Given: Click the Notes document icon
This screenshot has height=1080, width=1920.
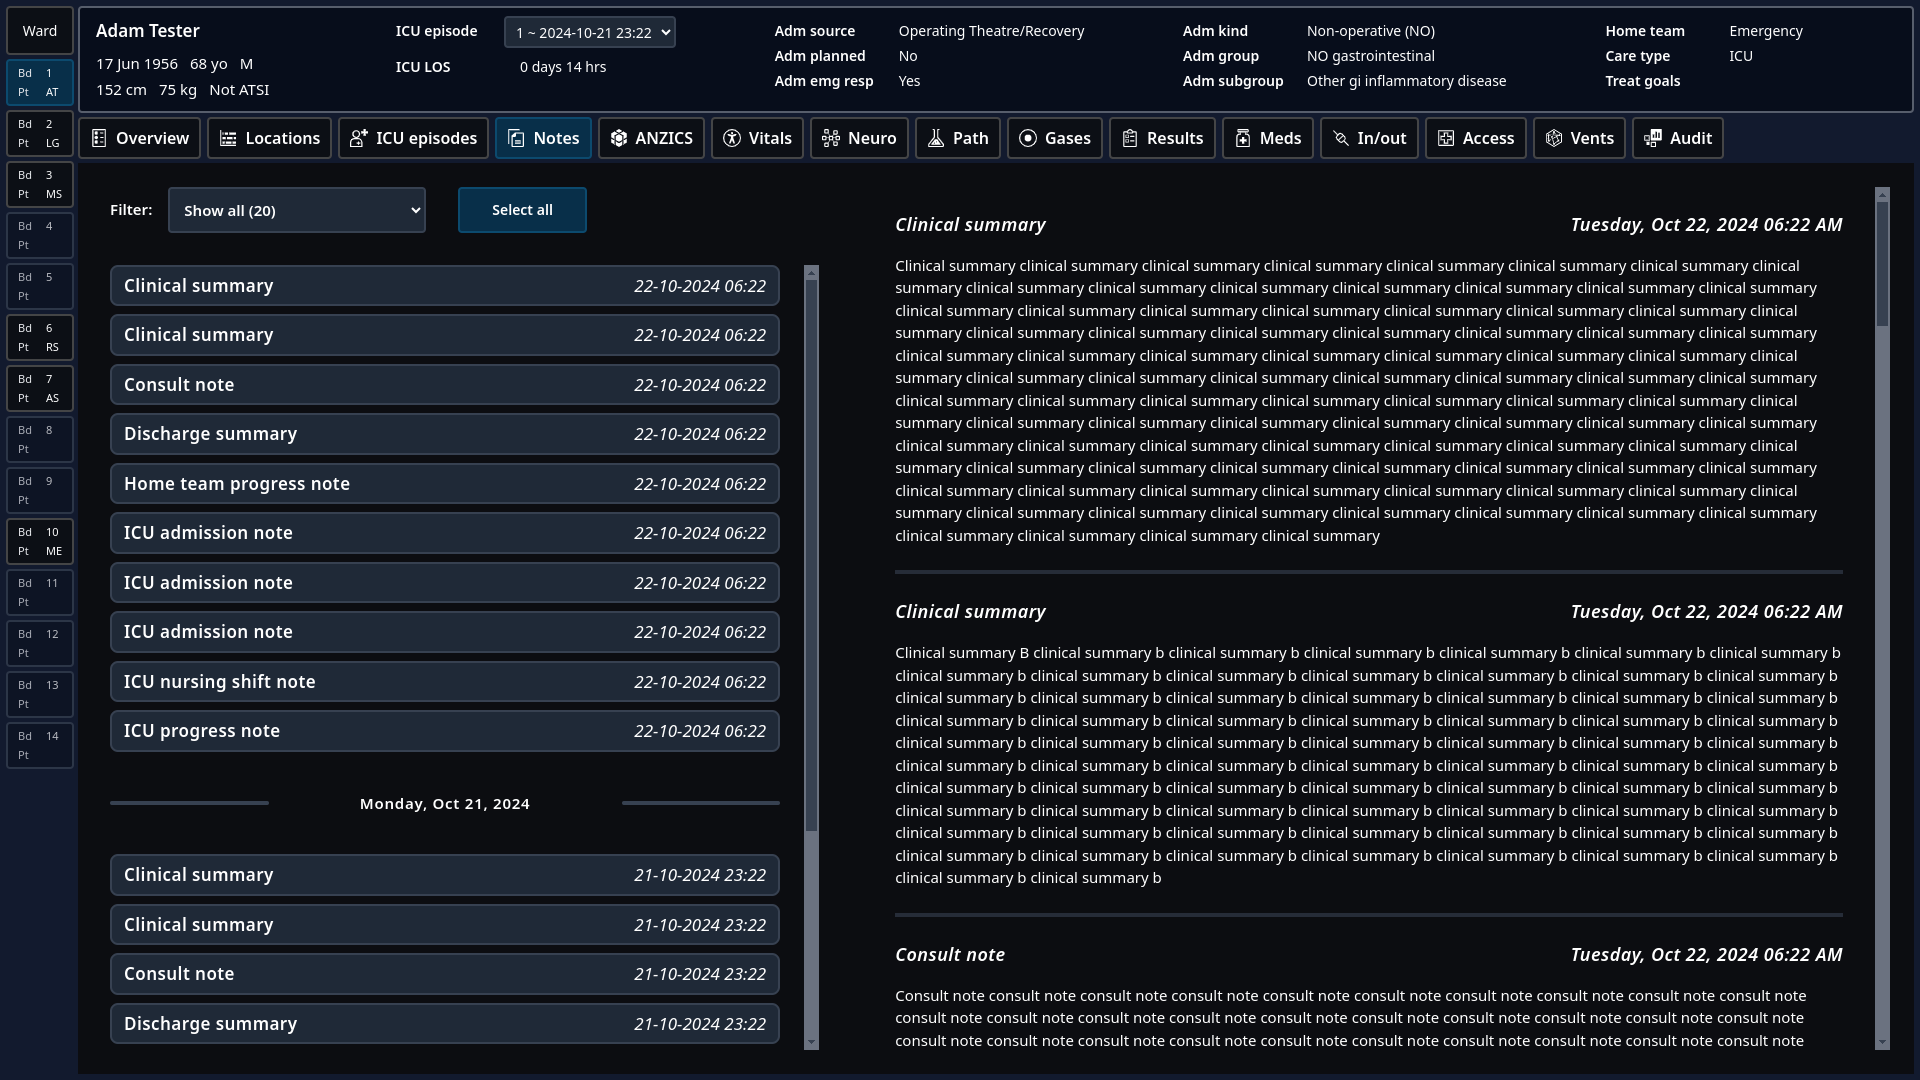Looking at the screenshot, I should (x=516, y=138).
